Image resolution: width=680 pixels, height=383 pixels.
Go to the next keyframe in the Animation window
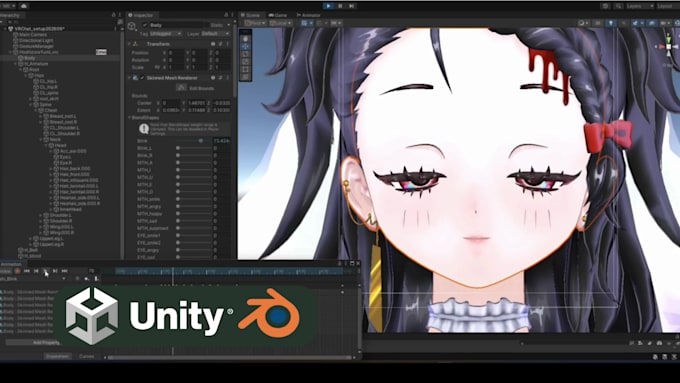point(55,271)
